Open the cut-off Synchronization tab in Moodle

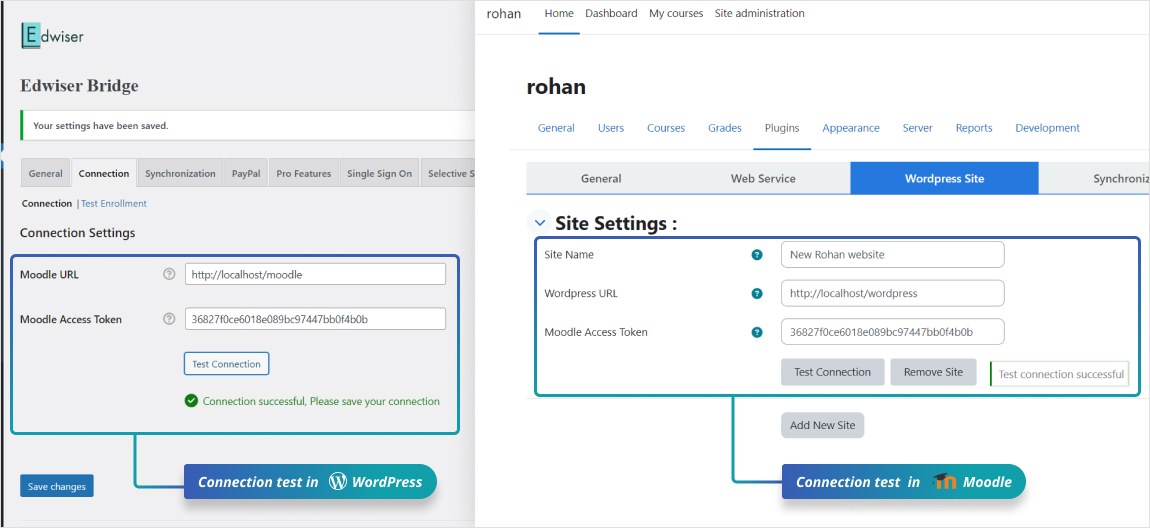[x=1094, y=178]
